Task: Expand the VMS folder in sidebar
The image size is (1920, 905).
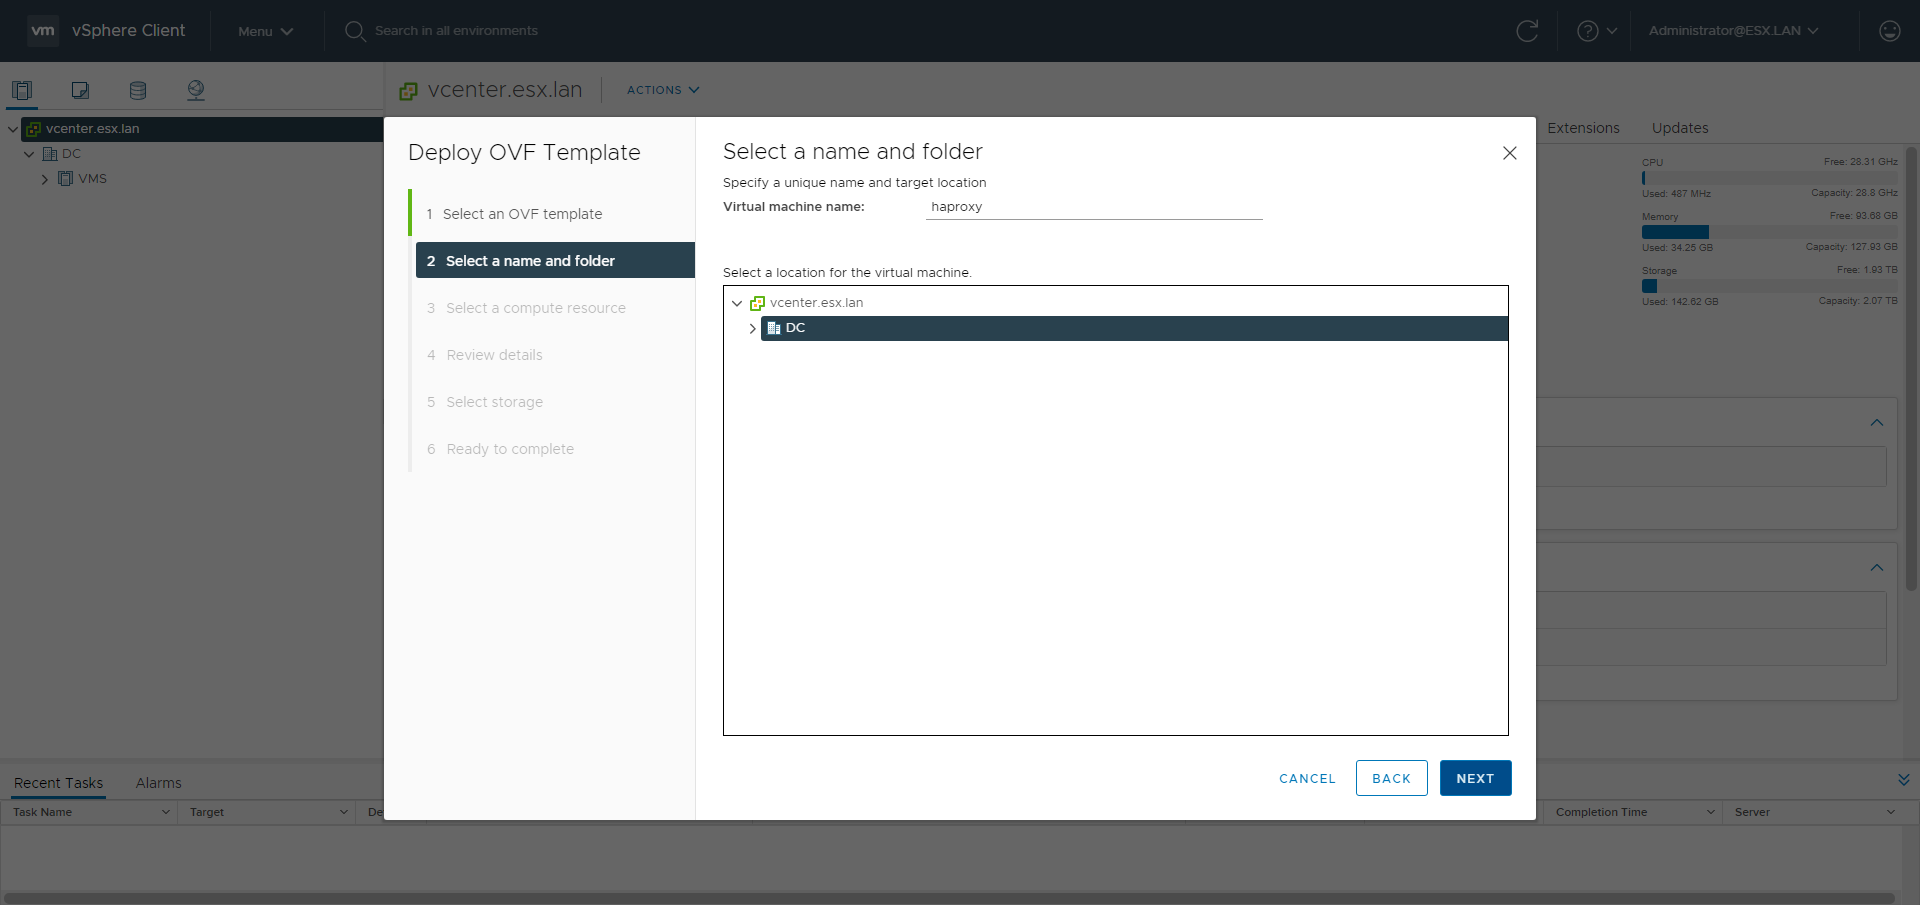Action: pos(45,179)
